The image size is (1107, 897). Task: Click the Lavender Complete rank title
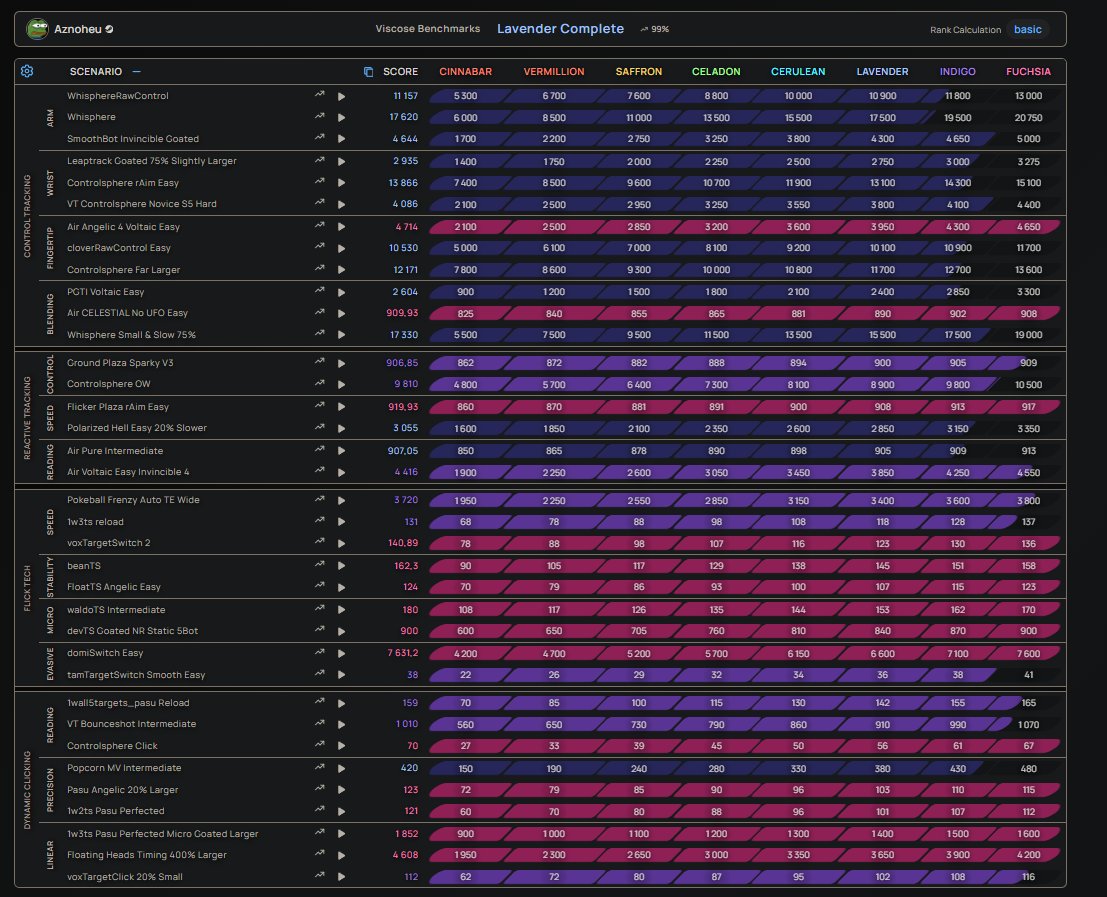[561, 29]
